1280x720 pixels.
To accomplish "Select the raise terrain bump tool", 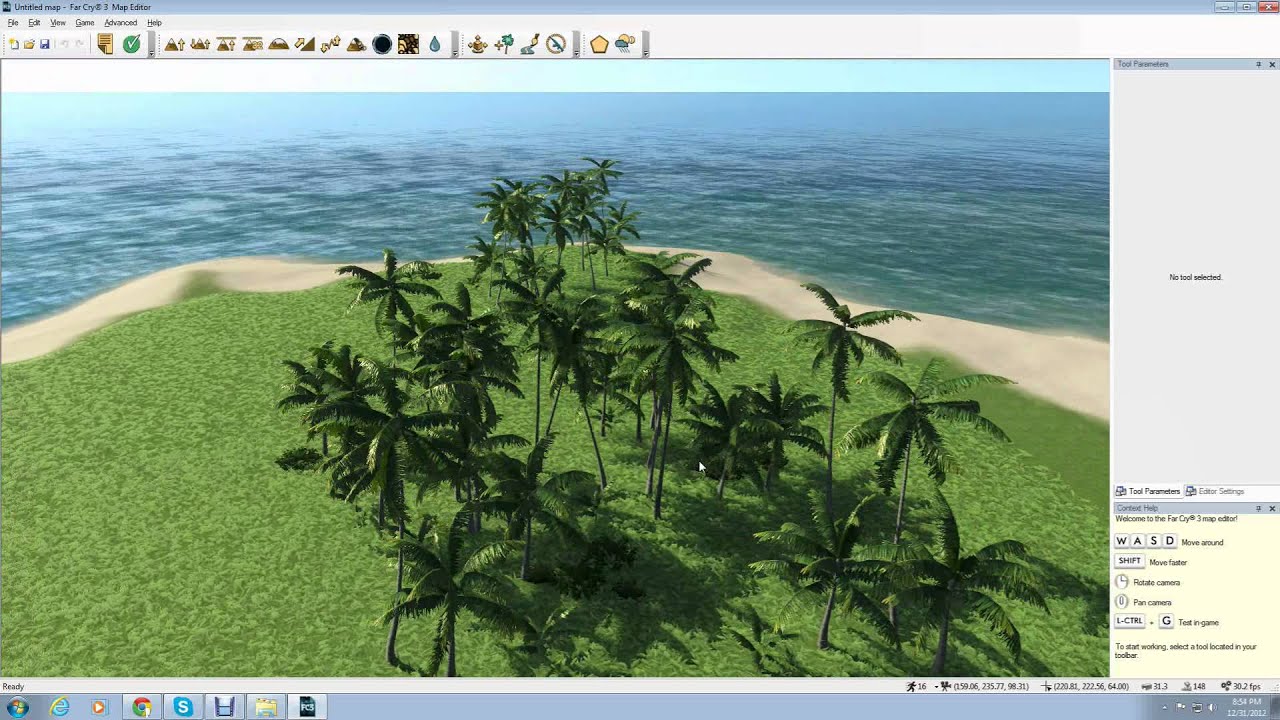I will (x=174, y=44).
